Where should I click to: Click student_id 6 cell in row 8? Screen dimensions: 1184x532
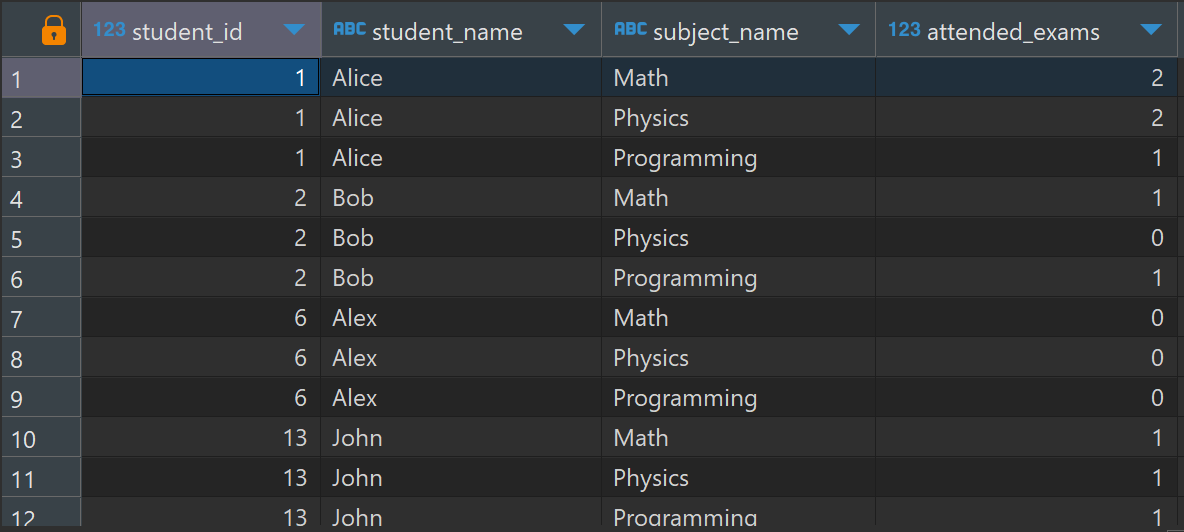tap(200, 358)
